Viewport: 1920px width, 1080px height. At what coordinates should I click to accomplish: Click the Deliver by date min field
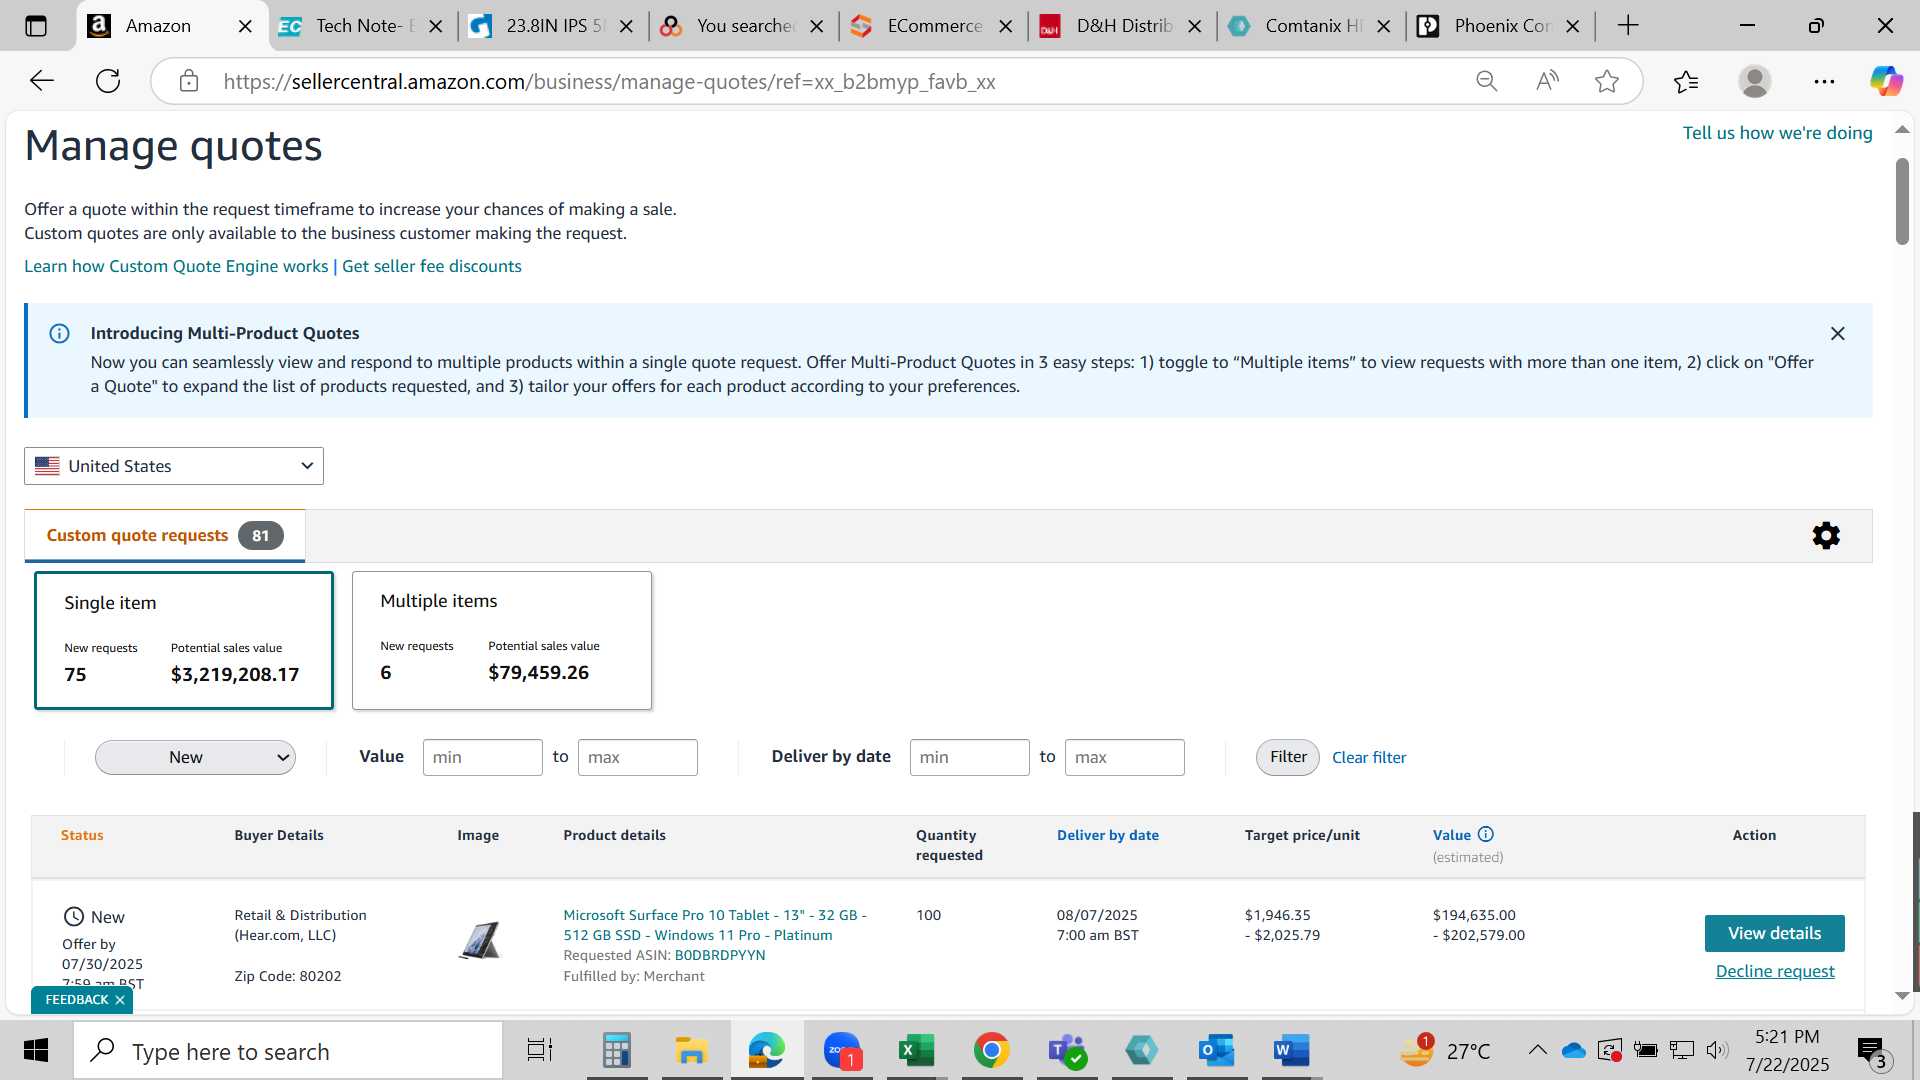point(969,758)
